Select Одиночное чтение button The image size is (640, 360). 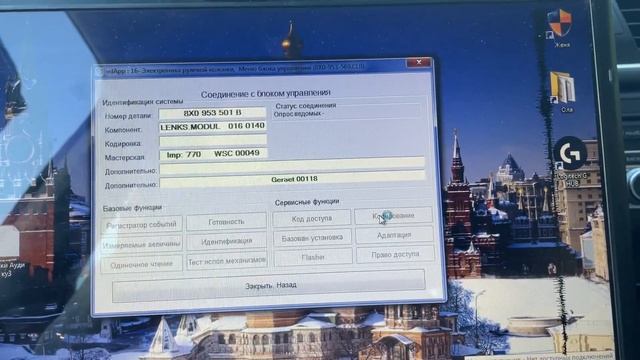142,264
